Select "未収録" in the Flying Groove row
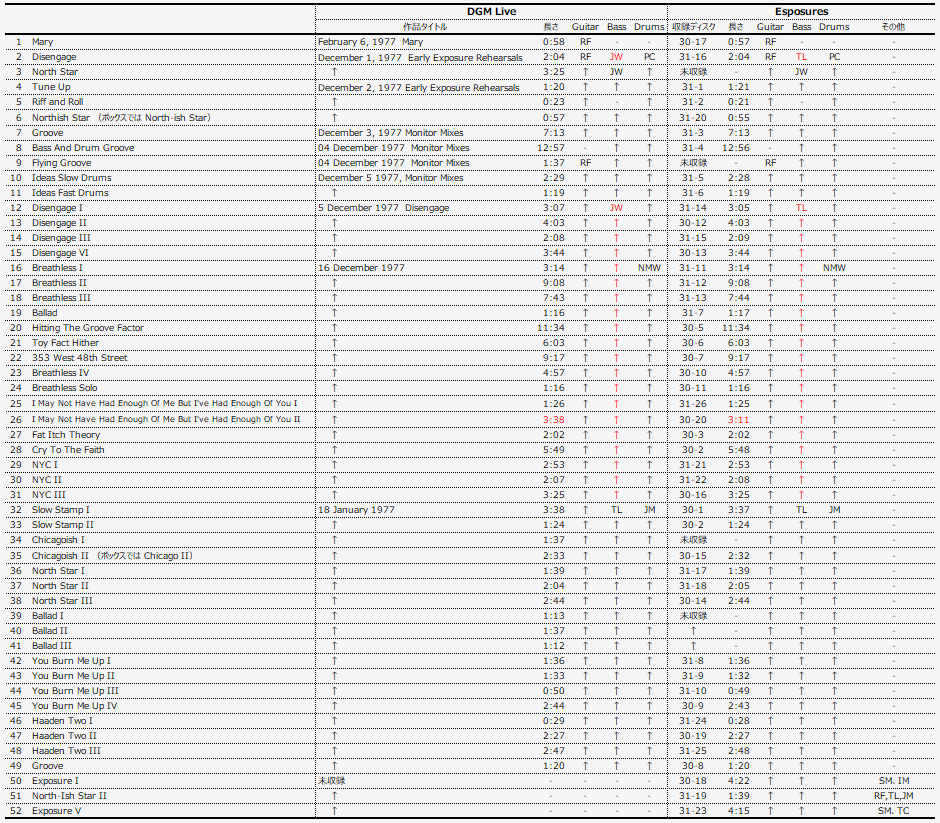940x823 pixels. (693, 162)
